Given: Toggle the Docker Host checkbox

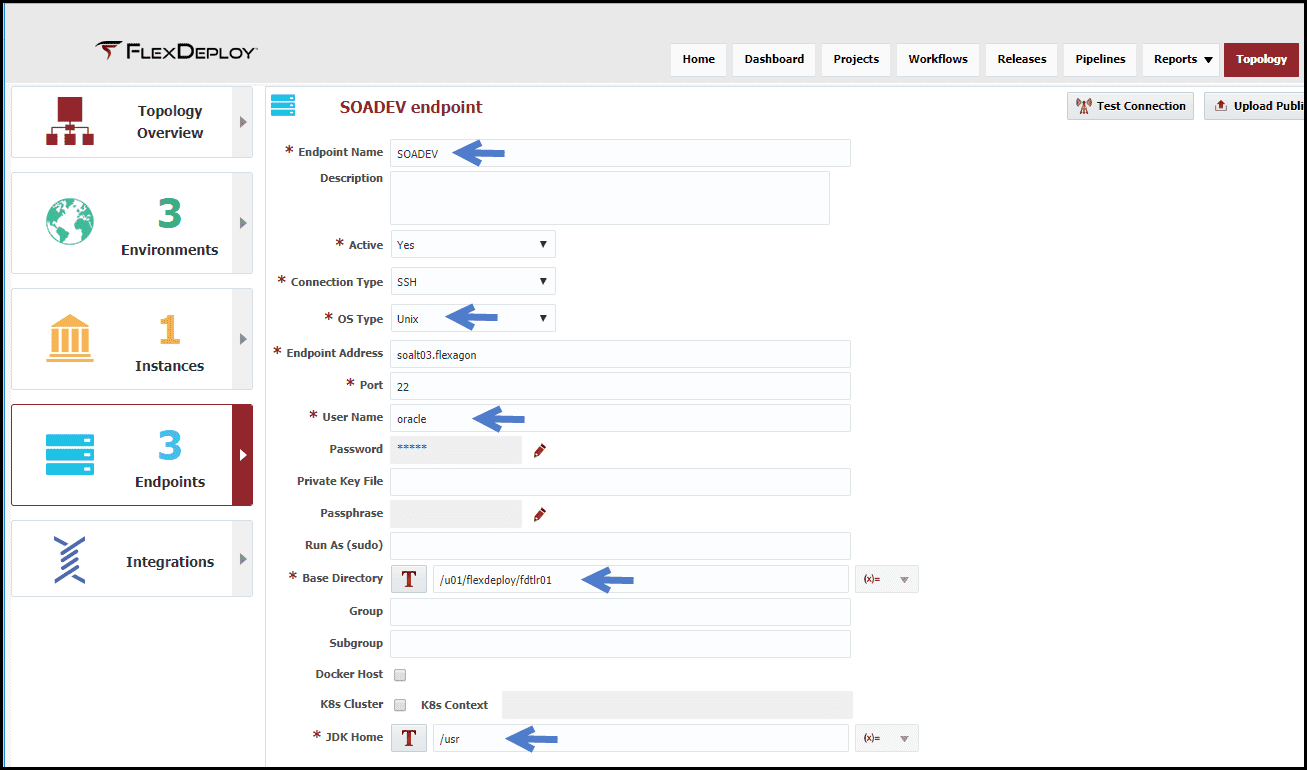Looking at the screenshot, I should 400,675.
